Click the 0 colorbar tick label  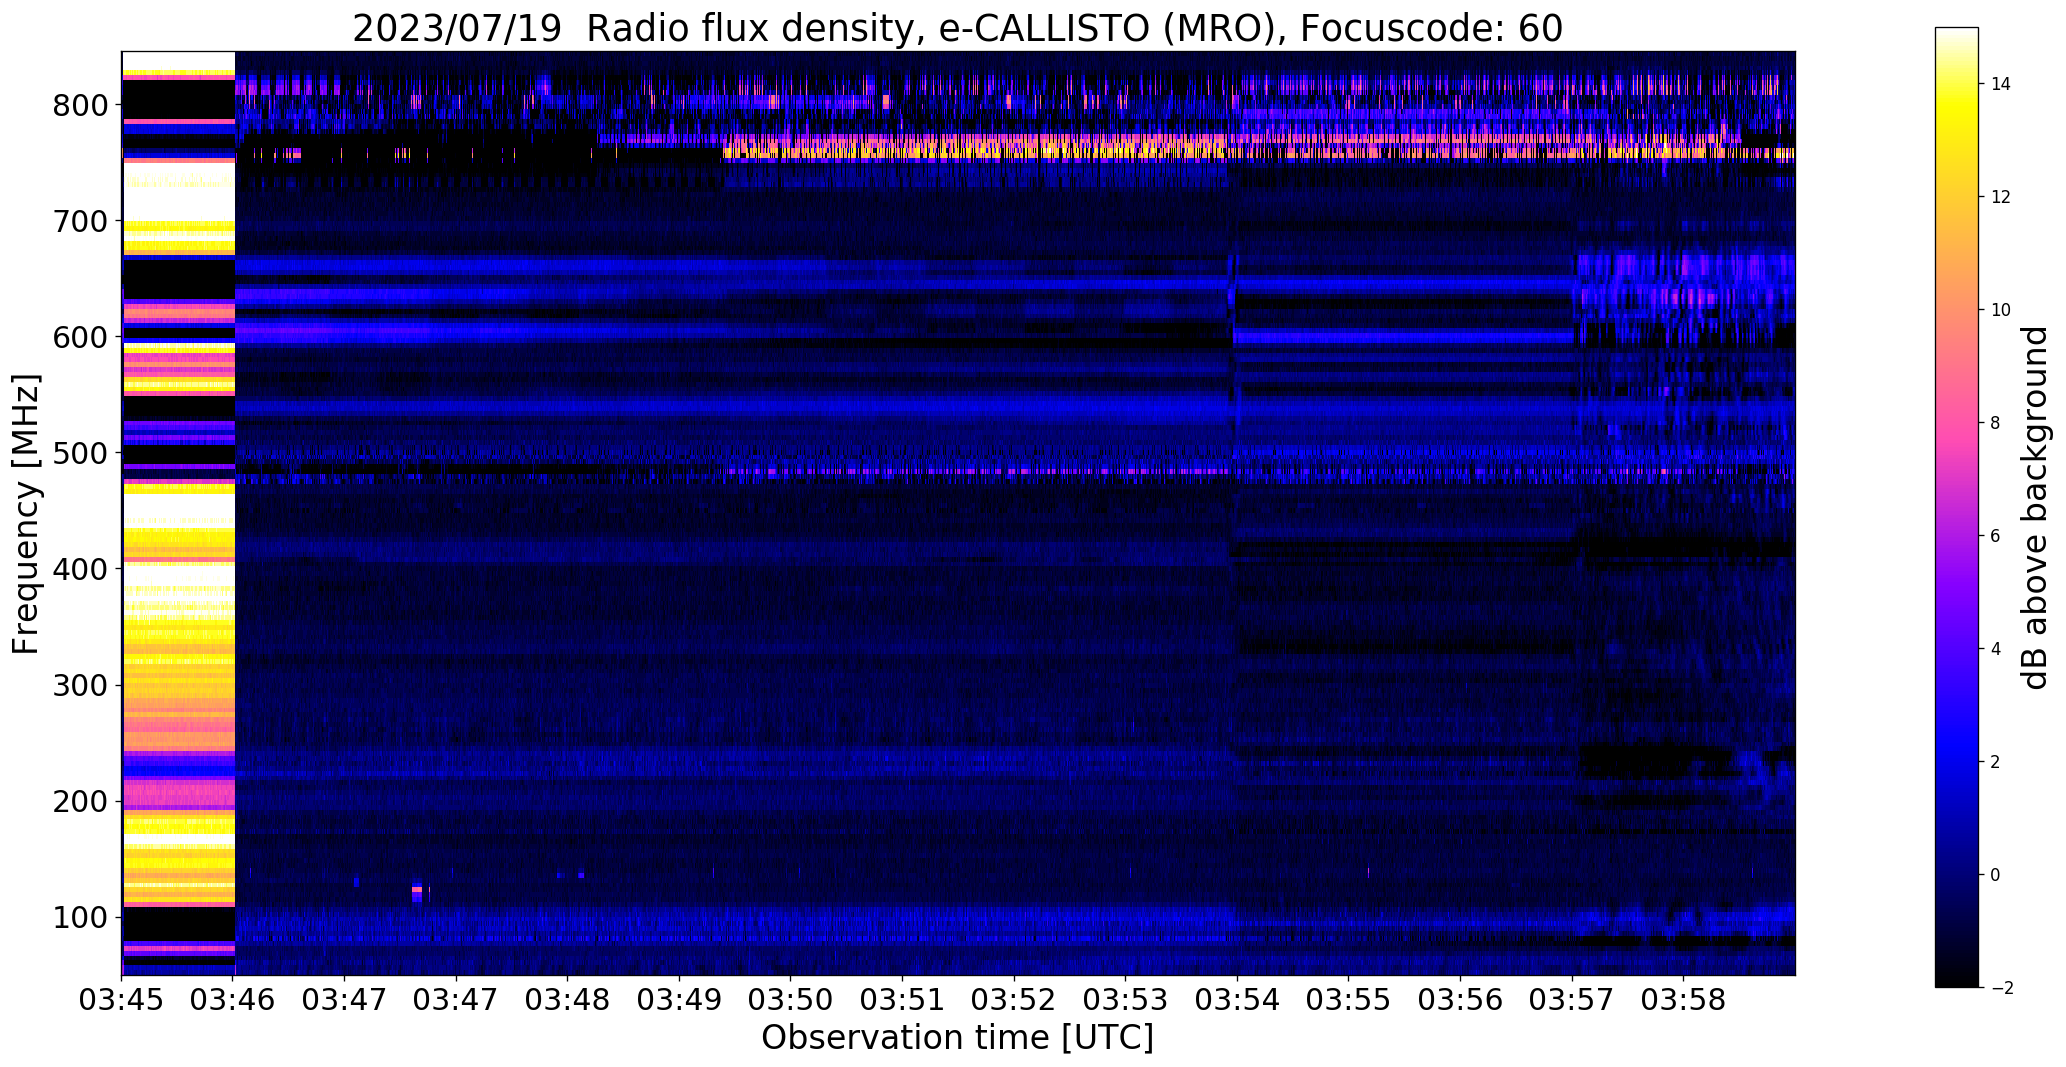(1996, 875)
